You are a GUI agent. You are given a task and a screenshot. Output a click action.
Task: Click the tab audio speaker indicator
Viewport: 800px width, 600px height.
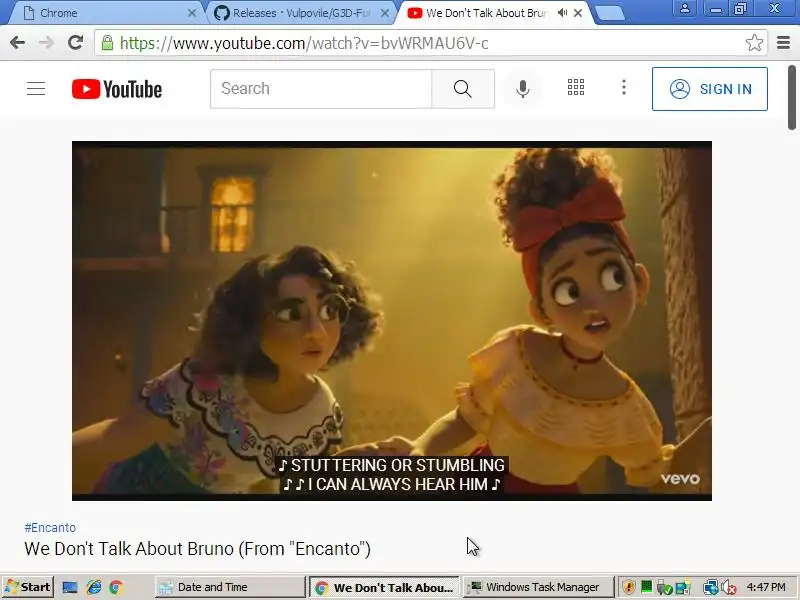coord(562,13)
